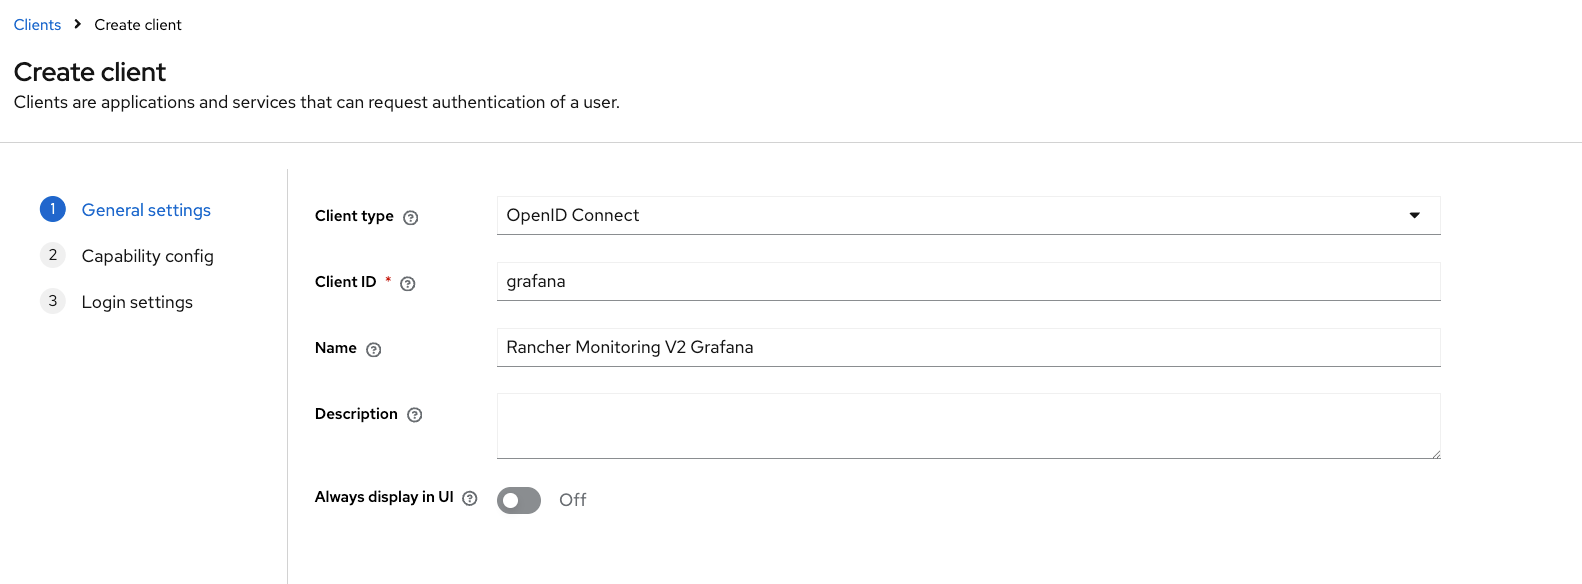Toggle Always display in UI switch
Image resolution: width=1582 pixels, height=584 pixels.
(519, 500)
